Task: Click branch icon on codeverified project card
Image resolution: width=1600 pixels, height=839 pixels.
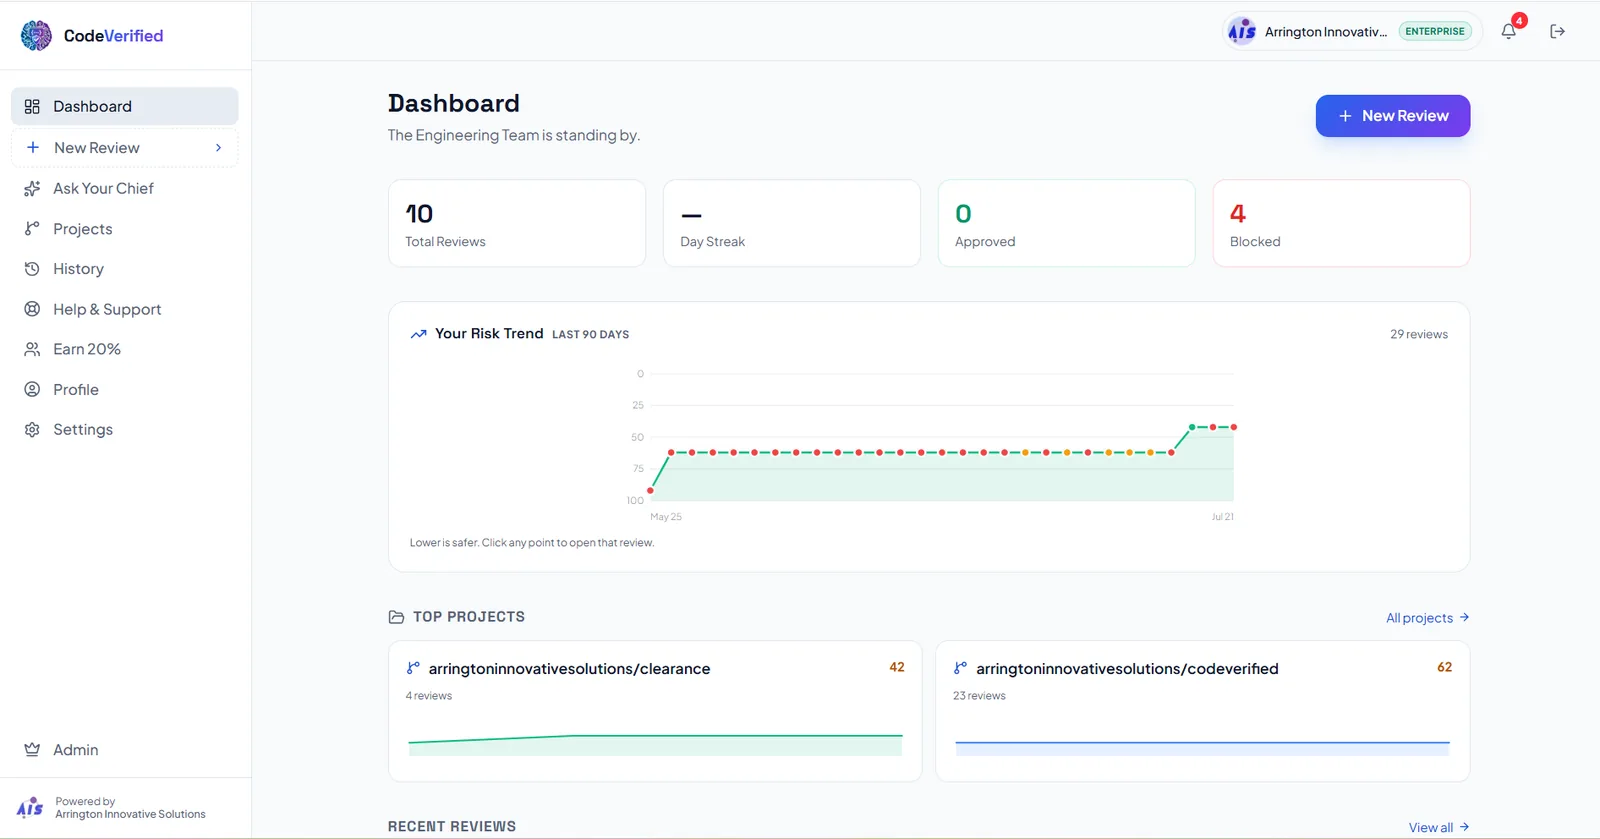Action: tap(960, 668)
